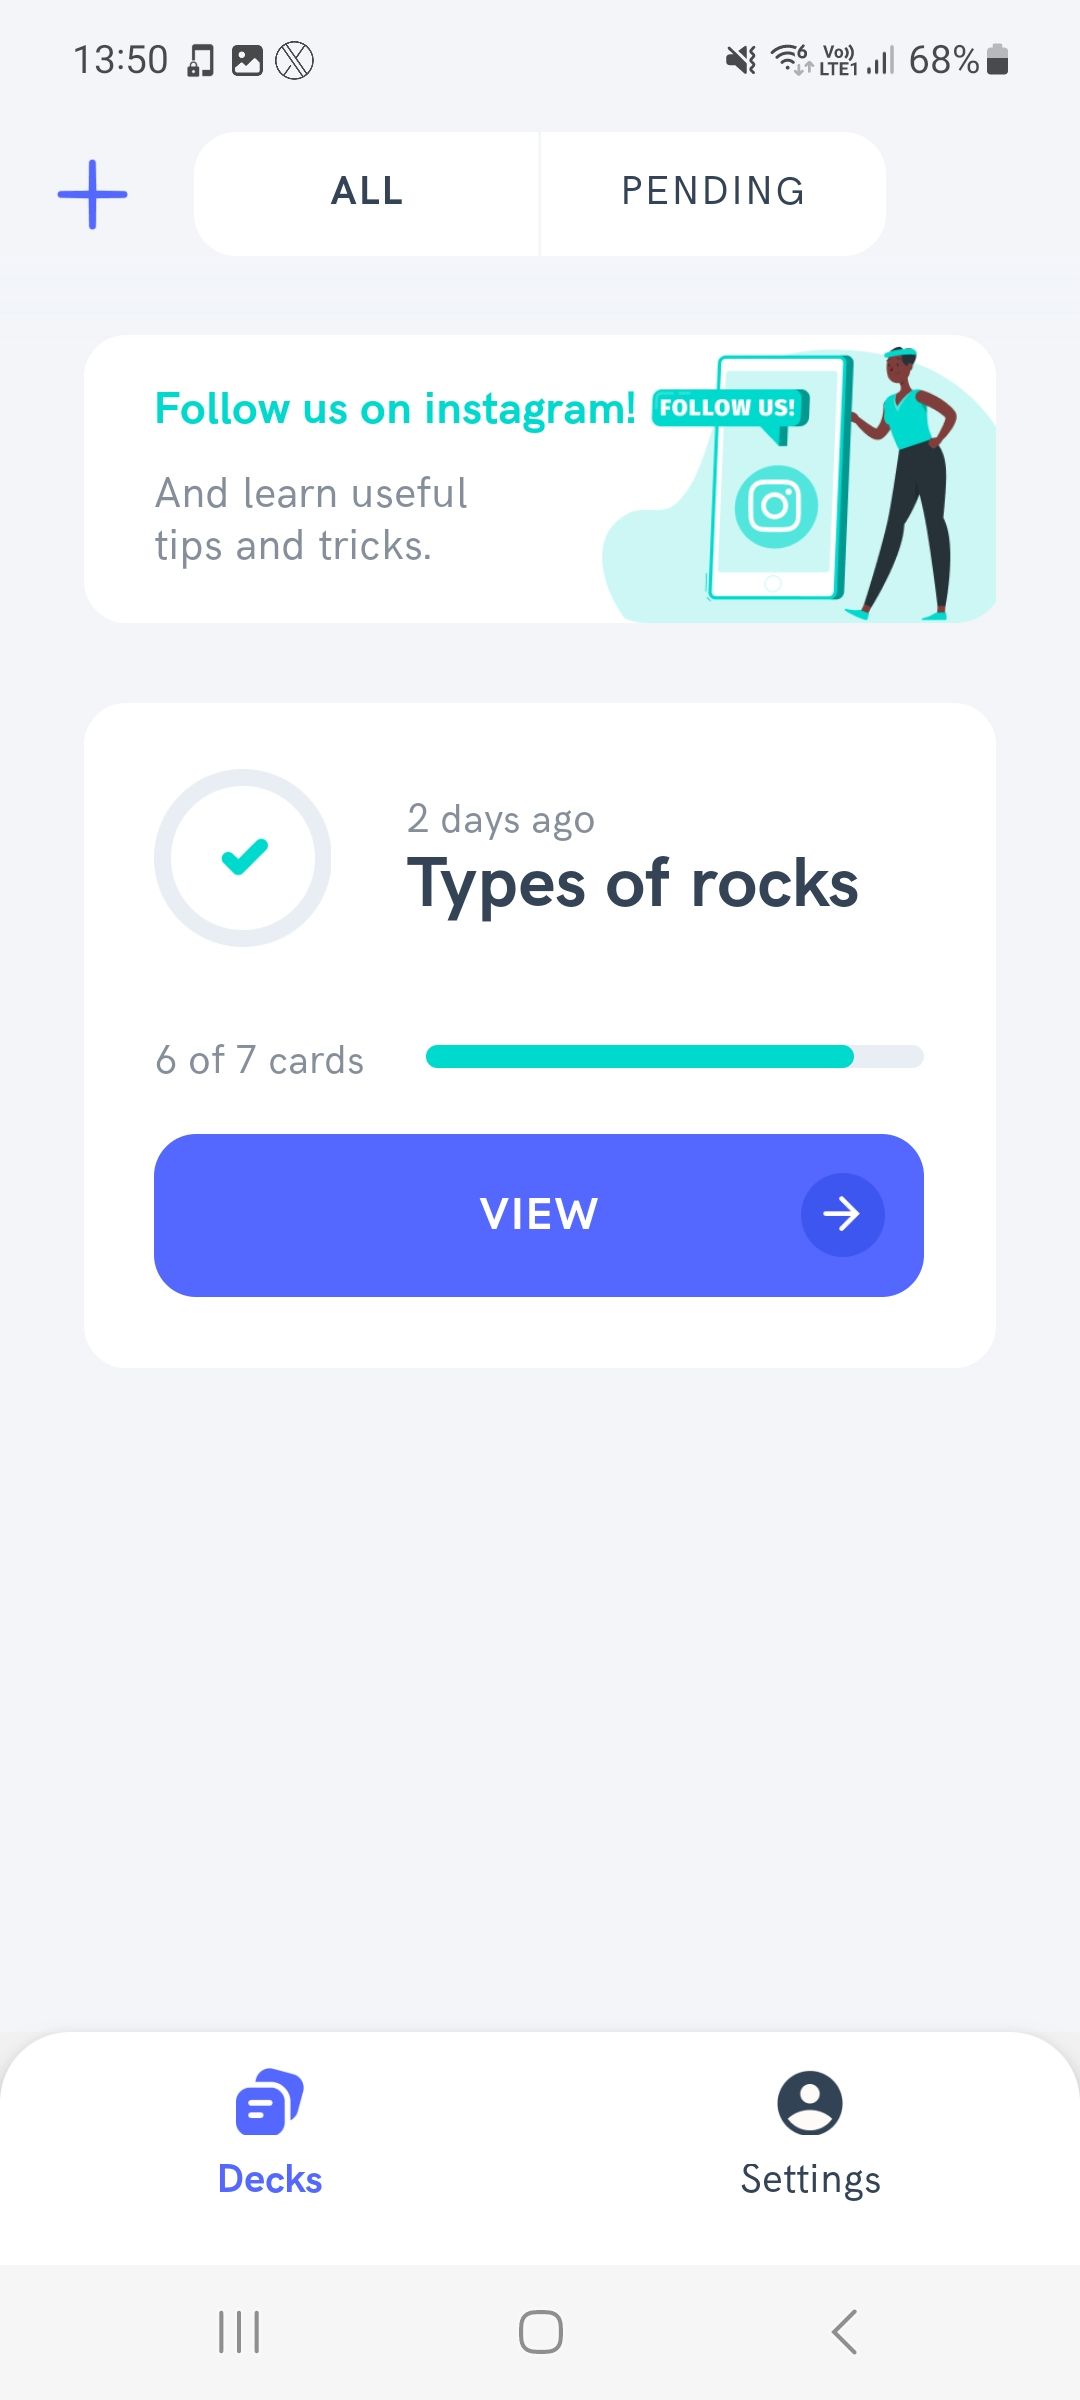Tap the arrow icon in VIEW button
Image resolution: width=1080 pixels, height=2400 pixels.
point(842,1215)
